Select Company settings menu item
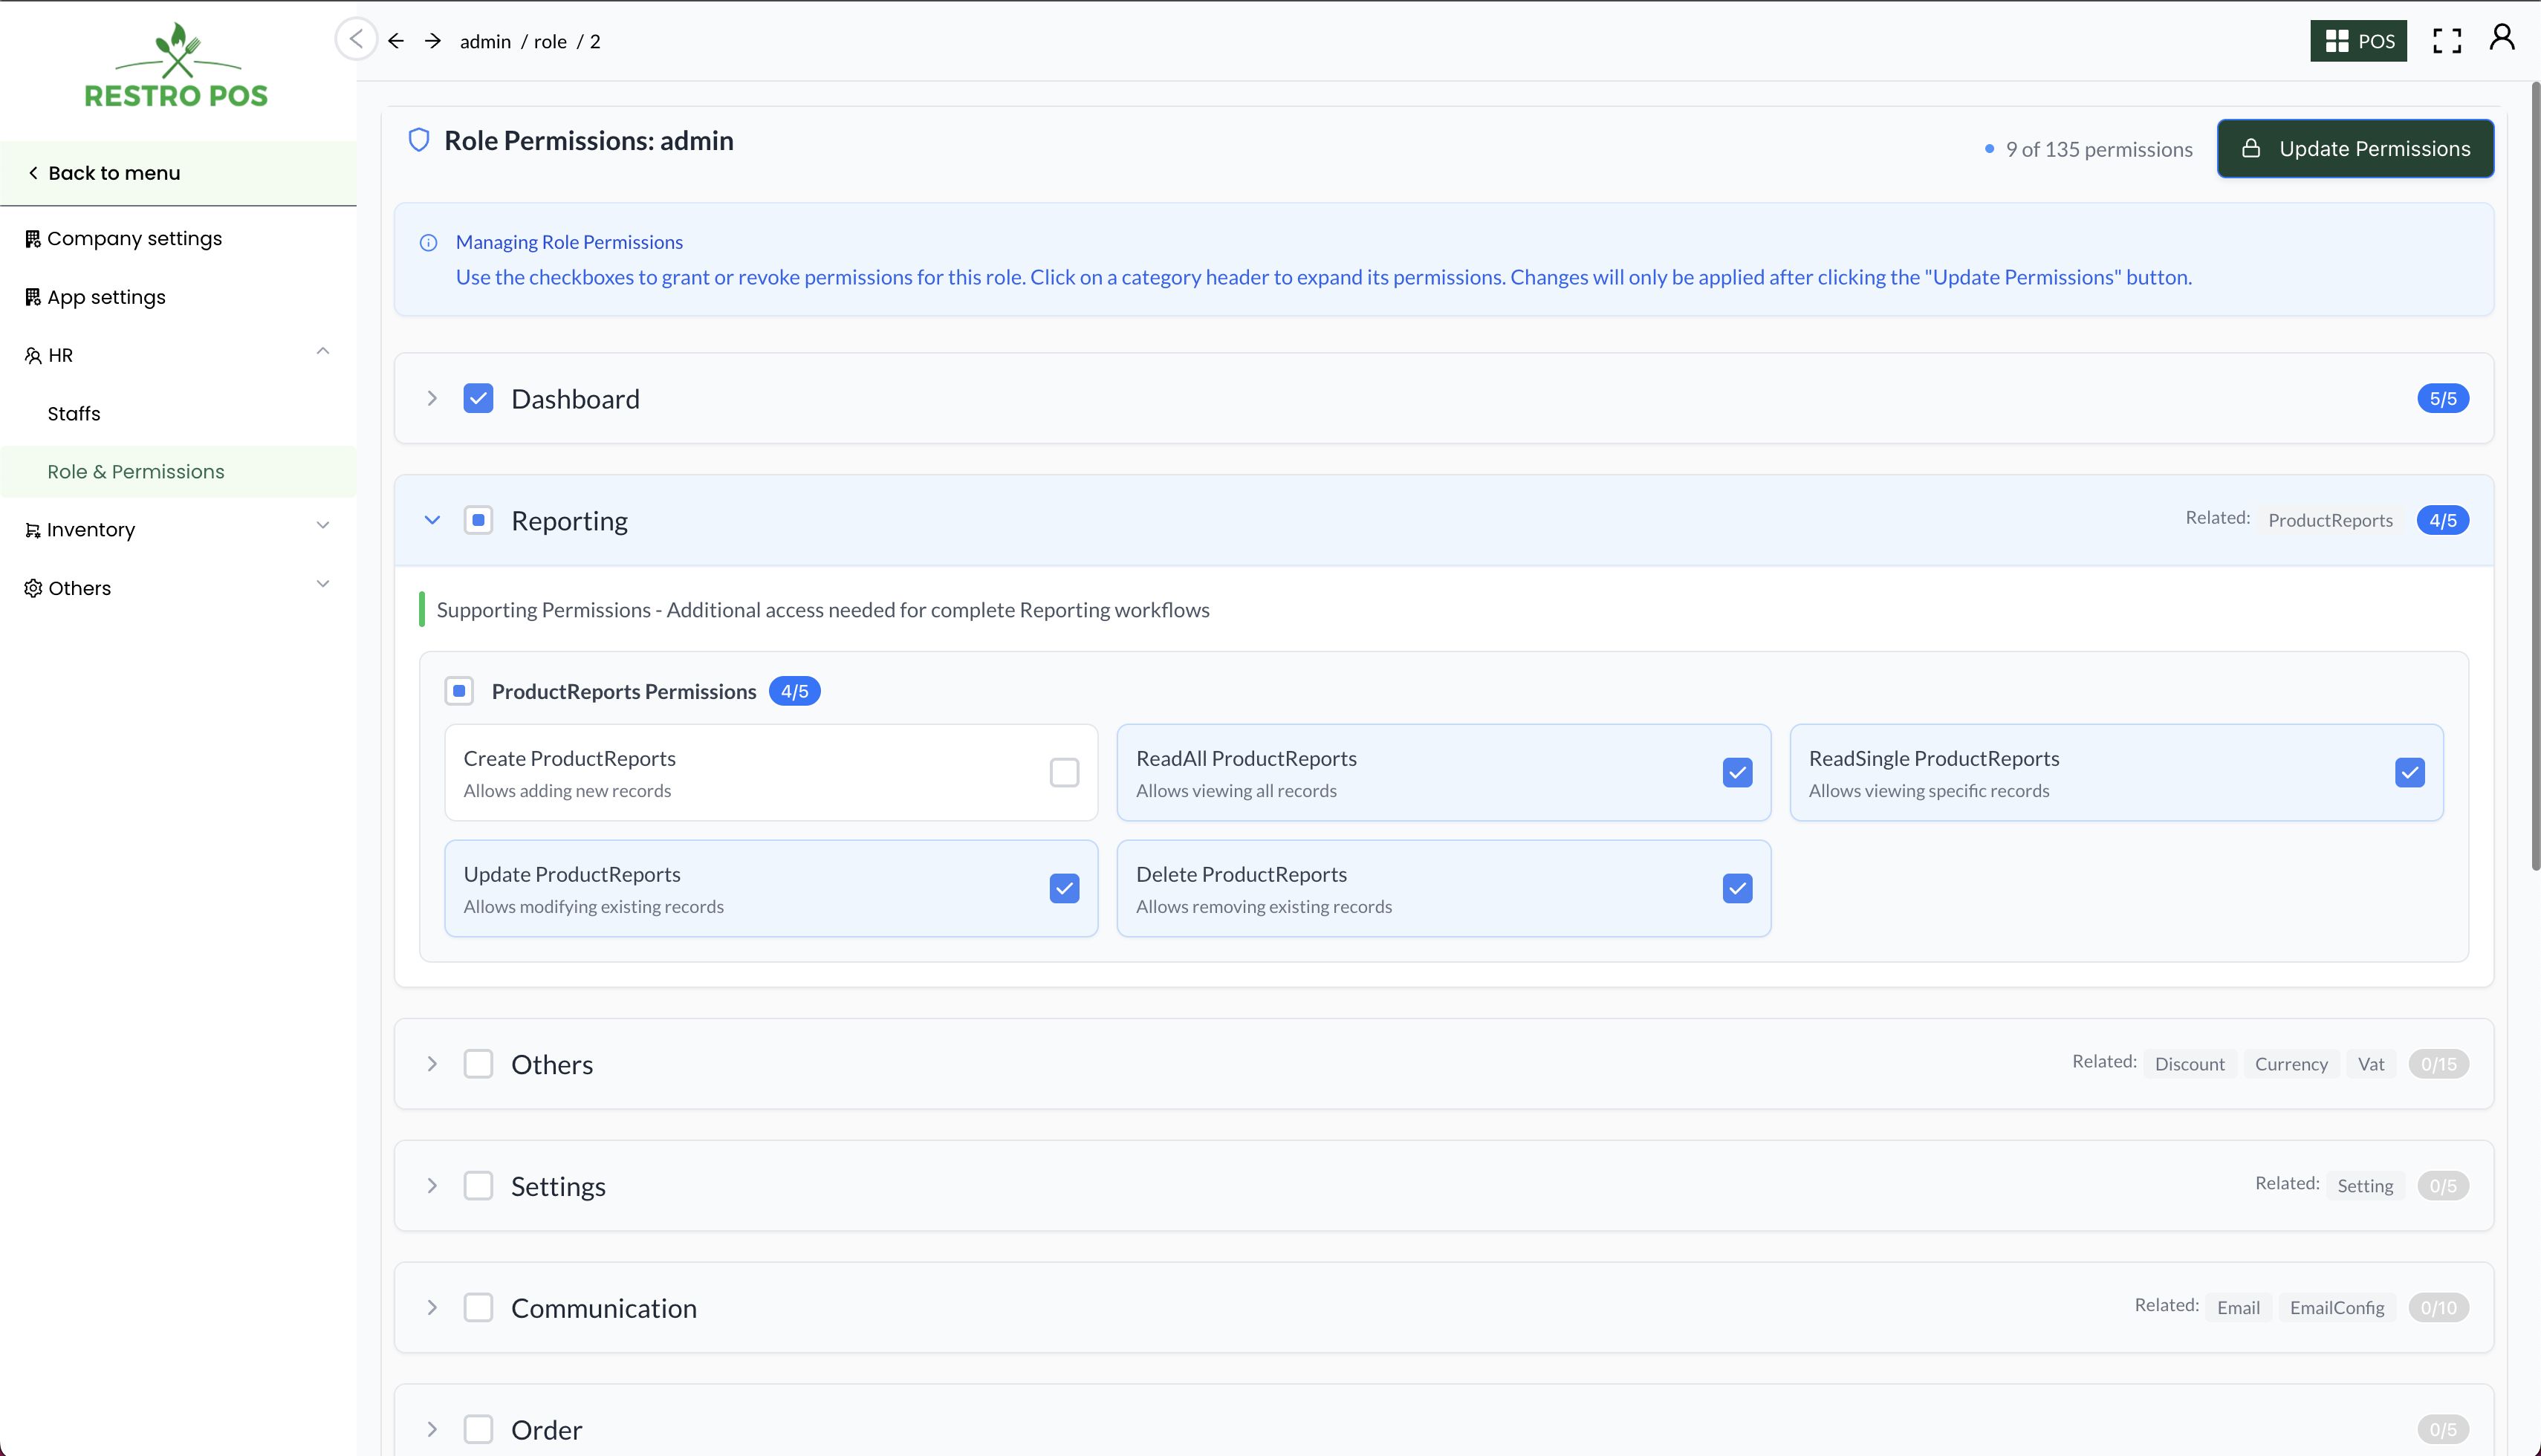 click(134, 239)
